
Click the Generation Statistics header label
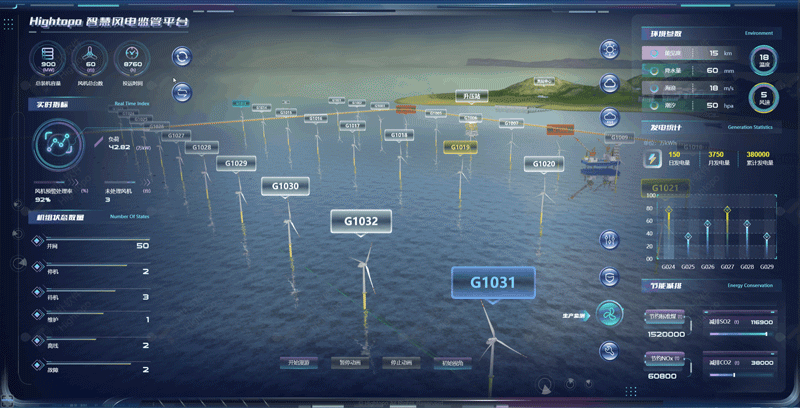pos(750,127)
